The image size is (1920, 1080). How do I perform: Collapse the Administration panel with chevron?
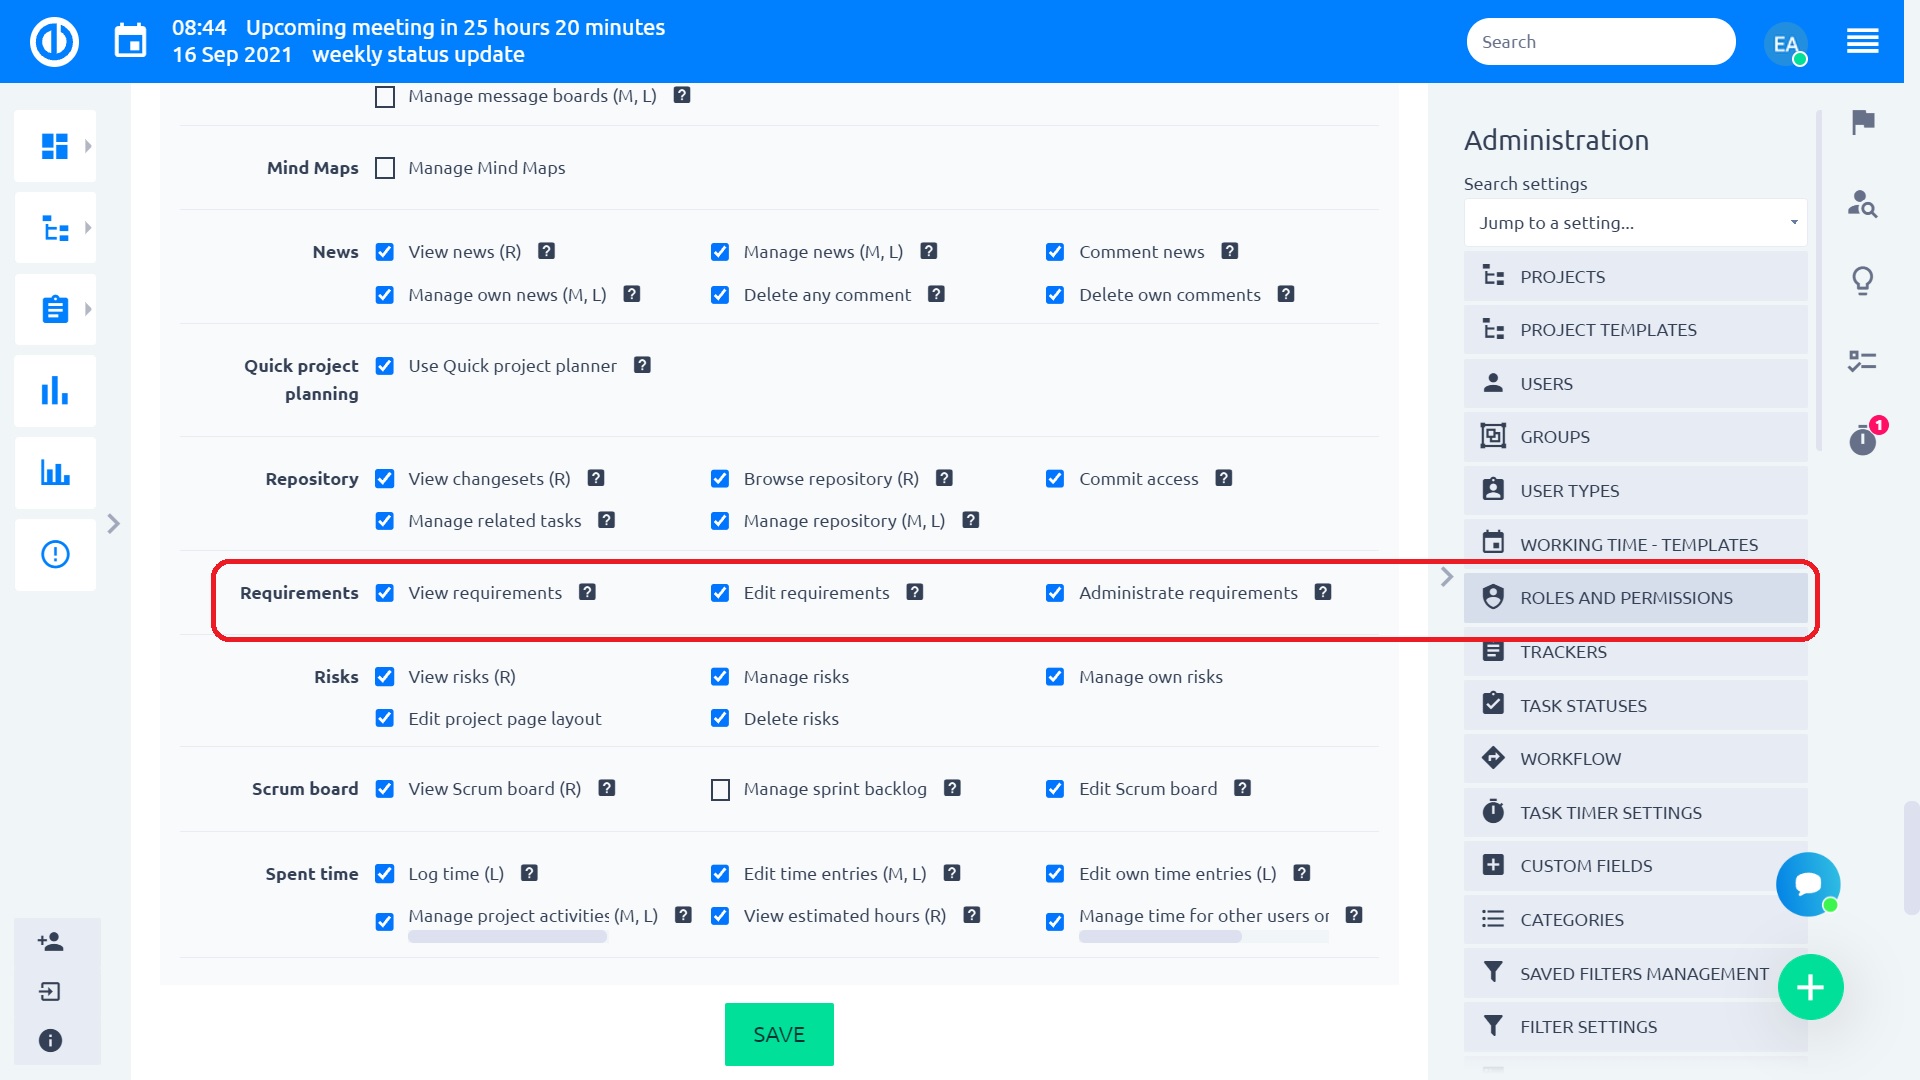[1446, 577]
